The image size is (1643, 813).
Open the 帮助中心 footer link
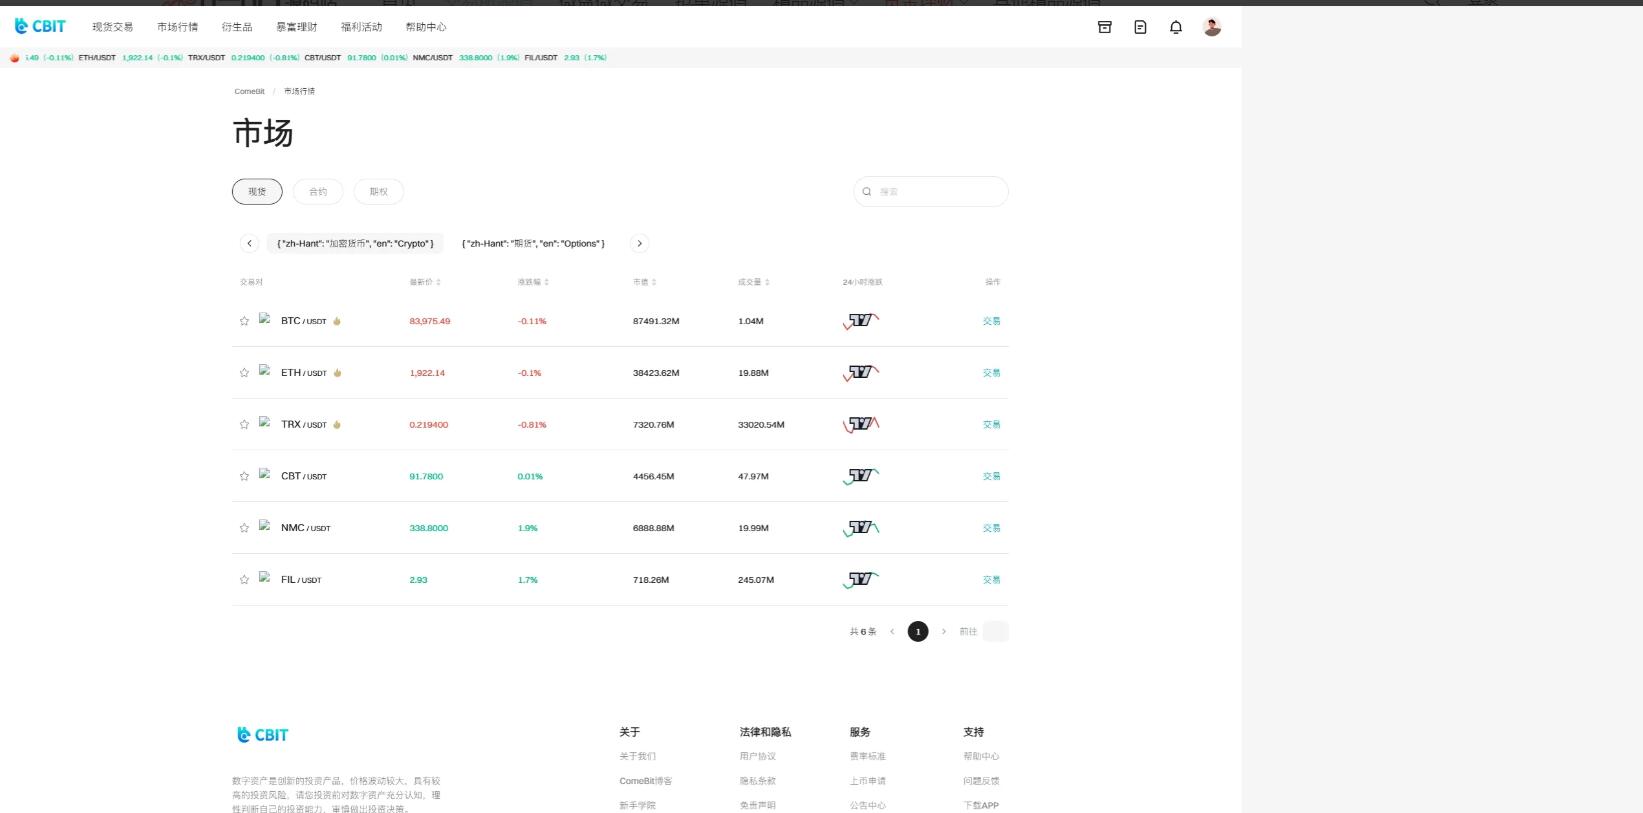(x=981, y=756)
